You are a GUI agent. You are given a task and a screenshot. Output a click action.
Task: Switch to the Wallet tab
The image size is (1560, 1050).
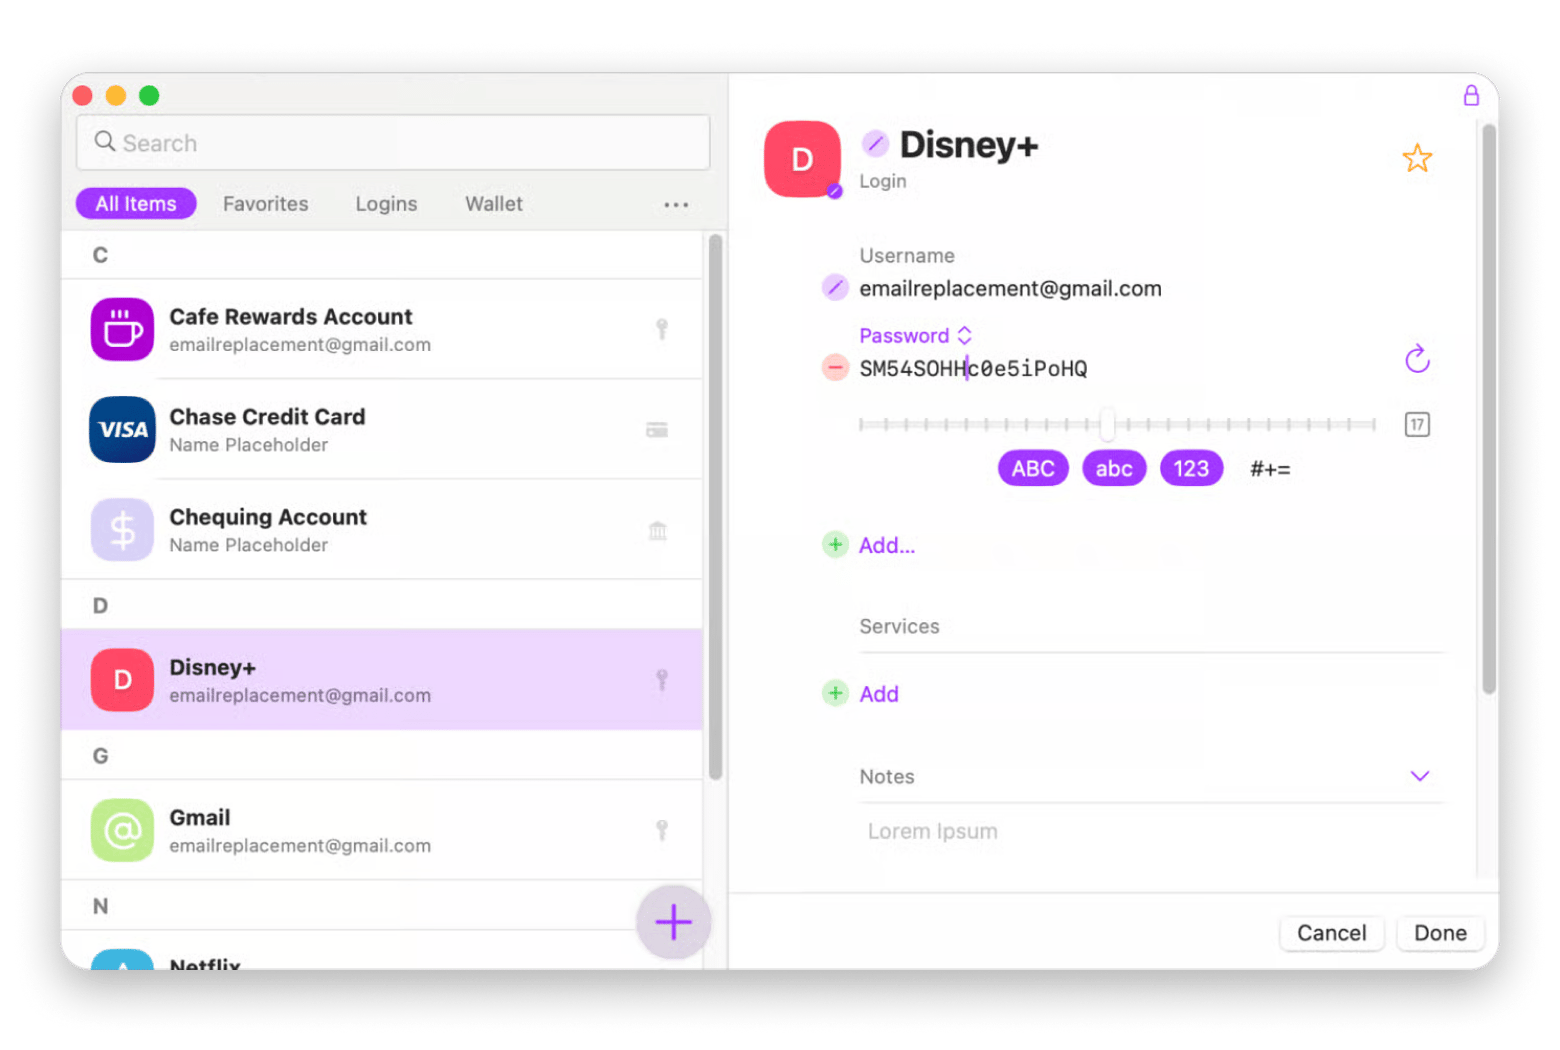tap(494, 204)
